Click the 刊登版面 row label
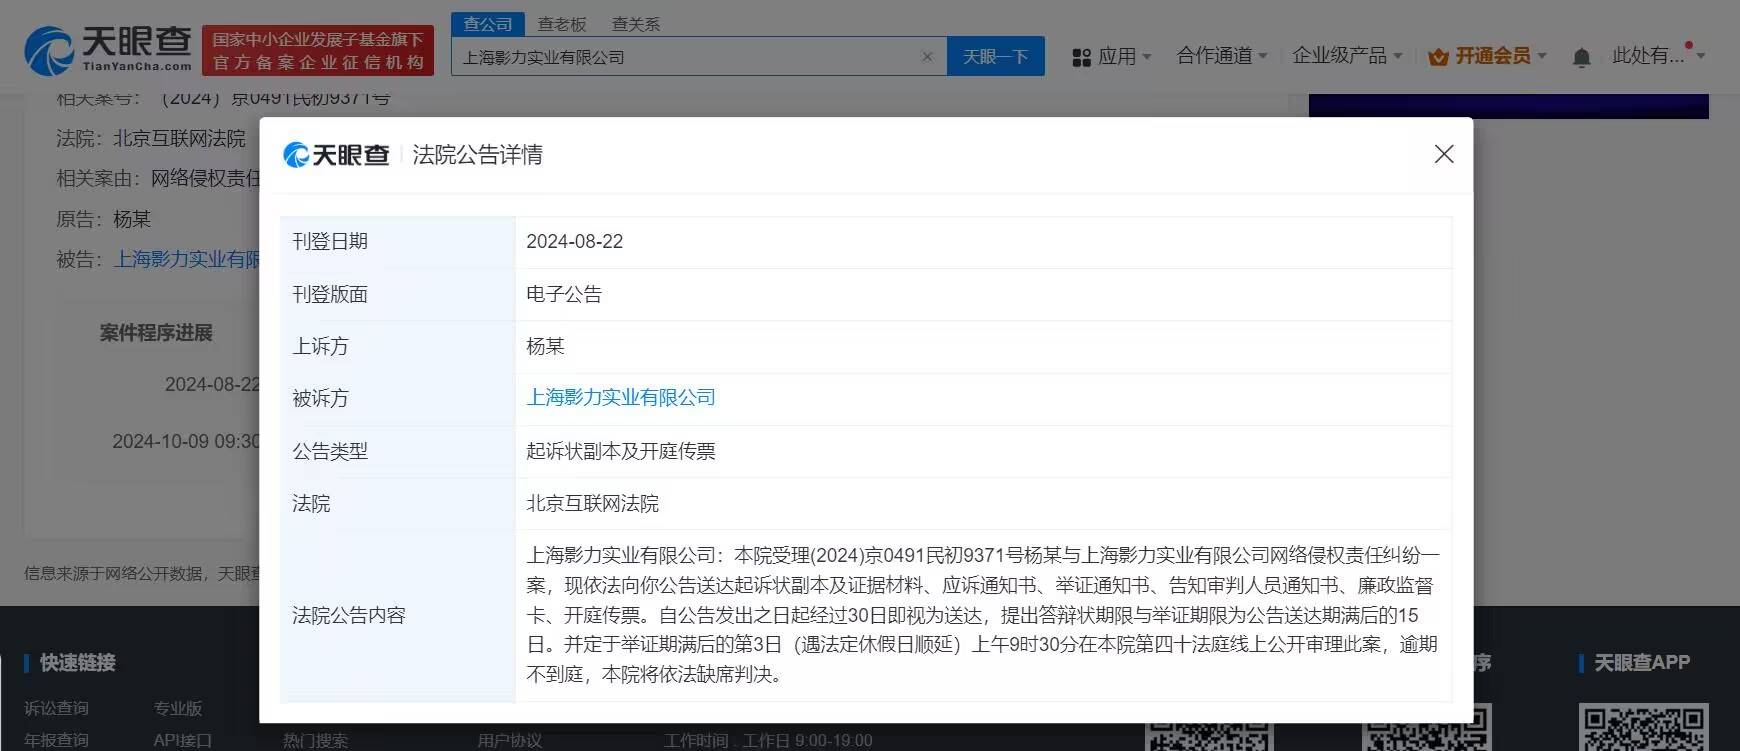 (x=330, y=294)
